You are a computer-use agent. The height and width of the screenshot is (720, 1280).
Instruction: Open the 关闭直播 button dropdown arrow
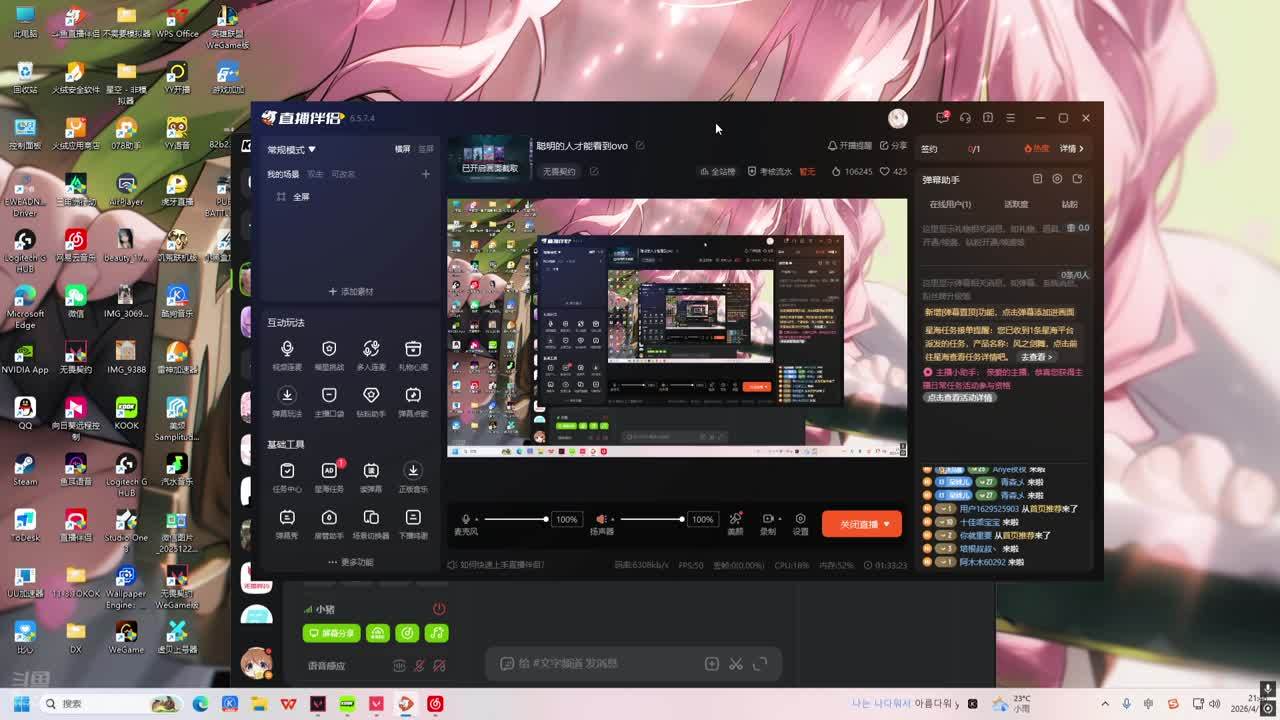coord(886,524)
